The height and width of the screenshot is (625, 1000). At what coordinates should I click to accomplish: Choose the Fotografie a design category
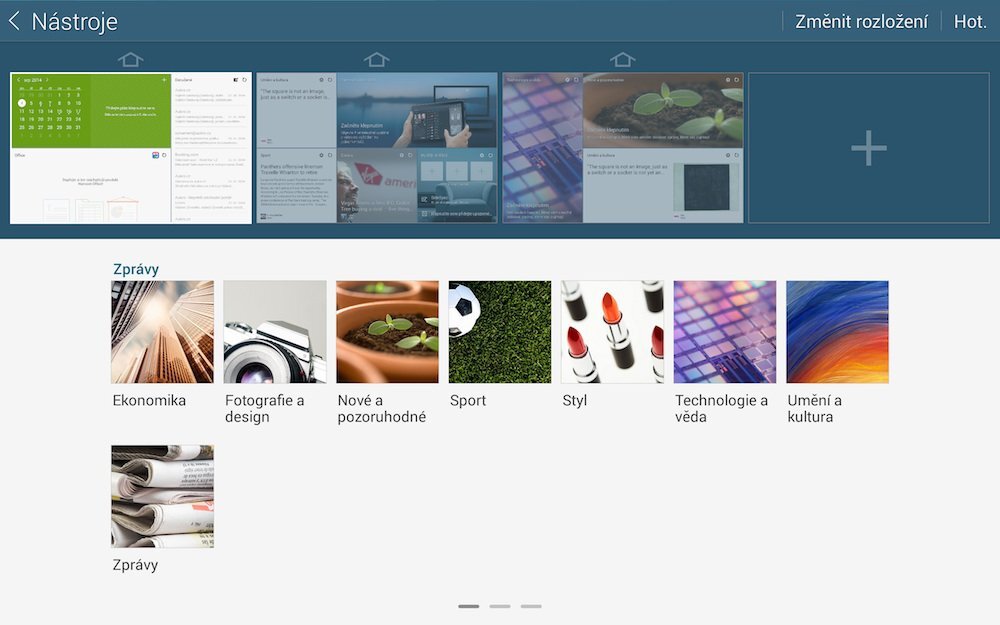coord(274,331)
